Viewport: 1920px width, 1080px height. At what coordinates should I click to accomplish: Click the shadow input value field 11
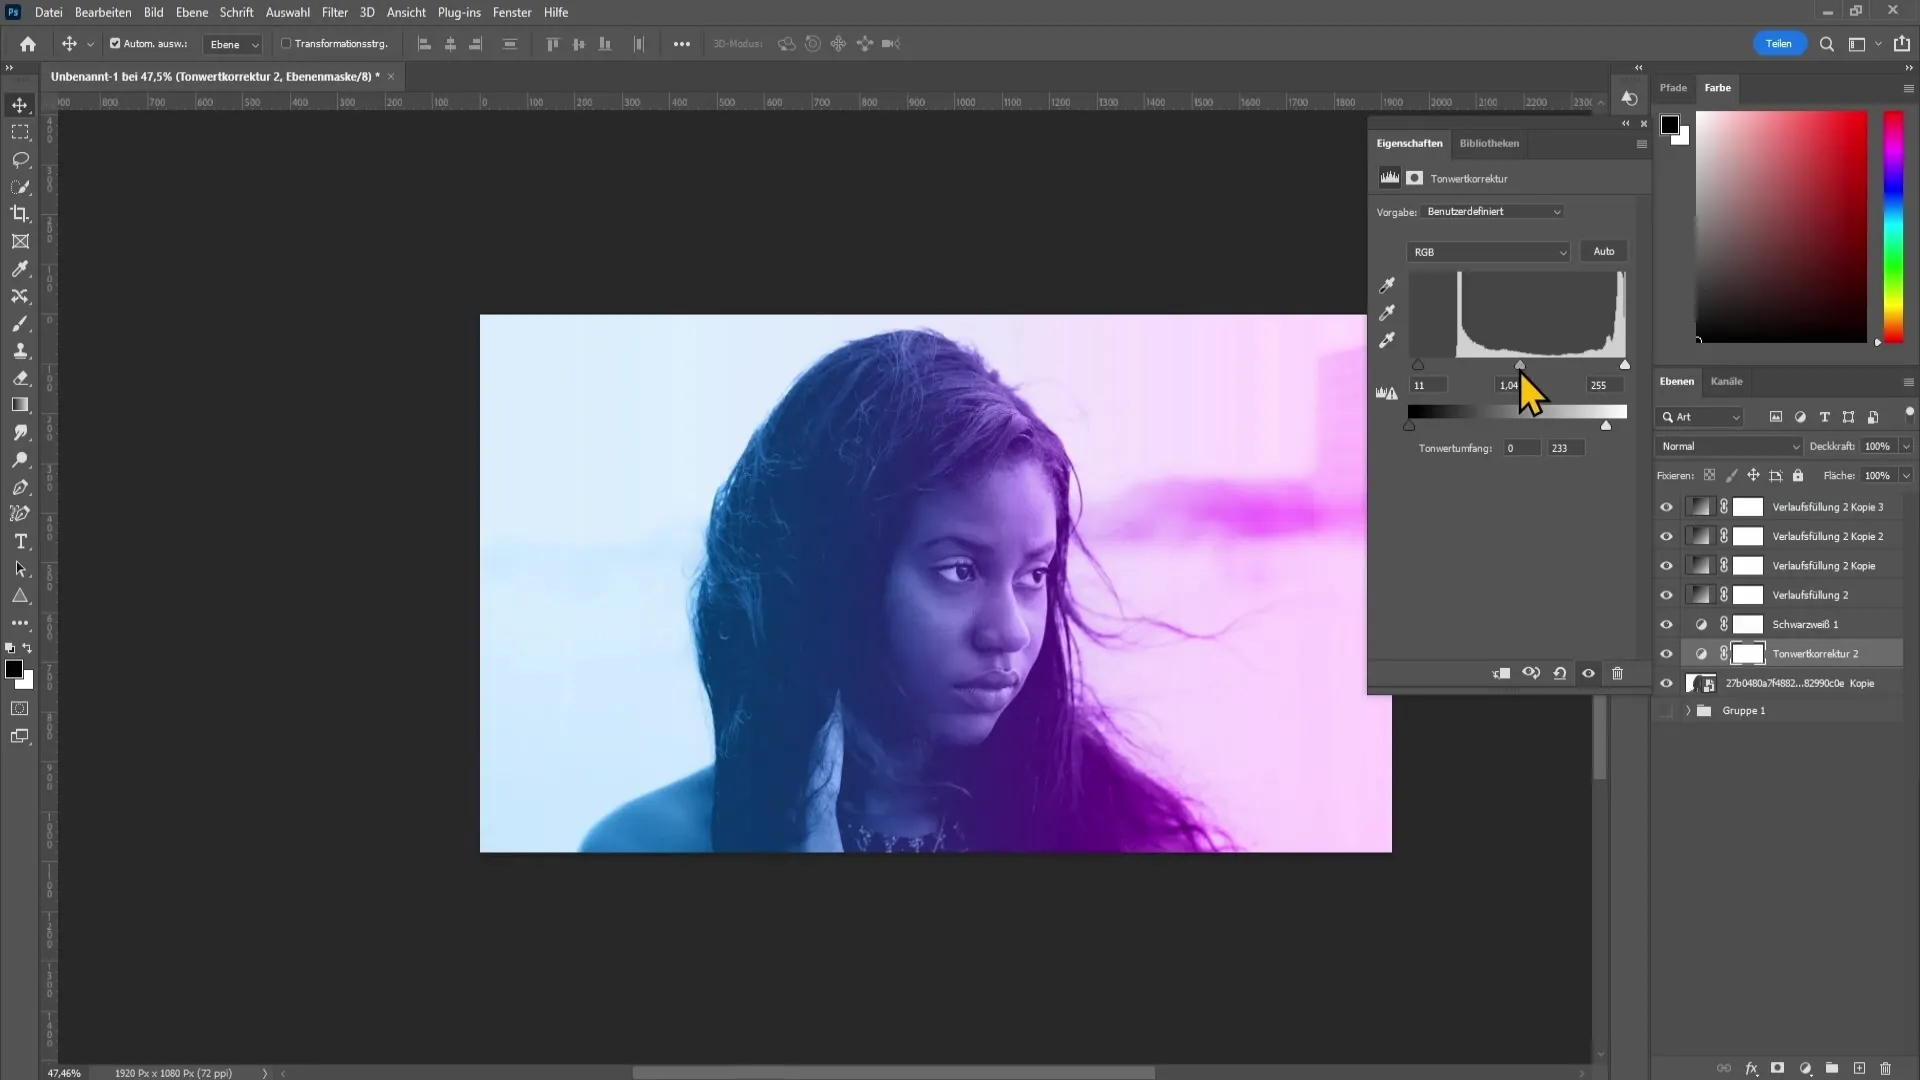click(x=1427, y=385)
